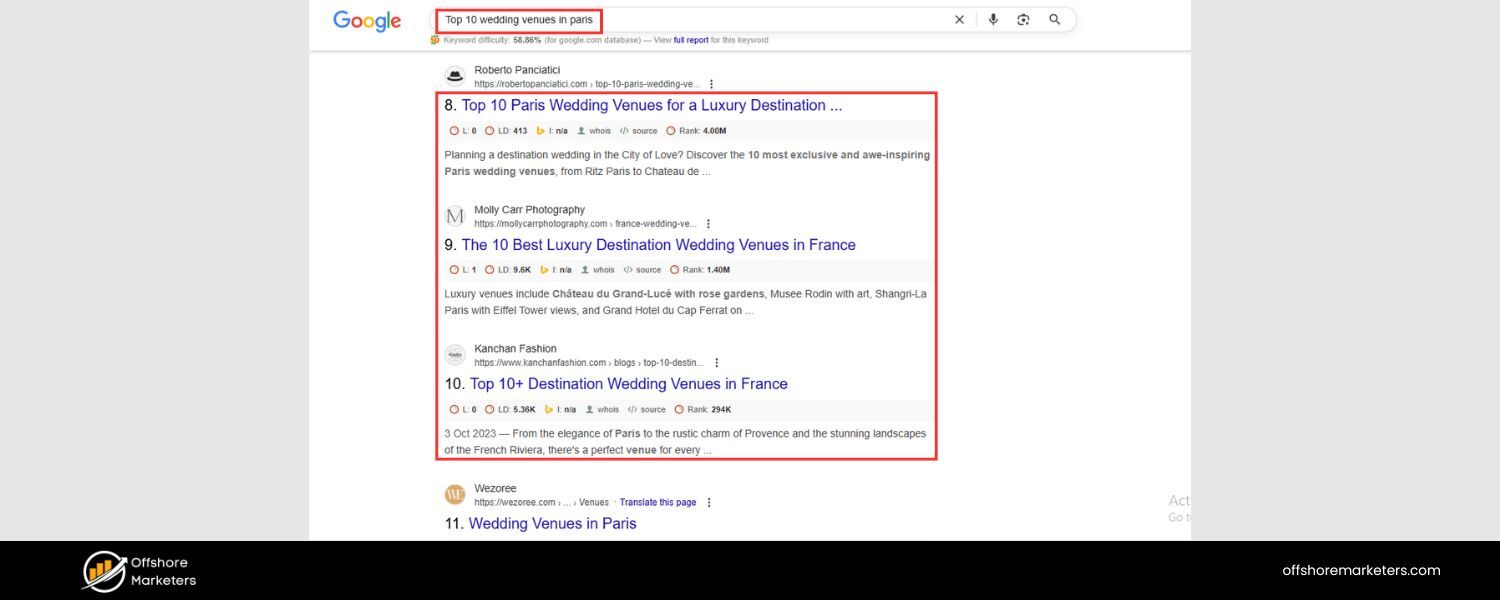Image resolution: width=1500 pixels, height=600 pixels.
Task: Click the magnifying glass search button
Action: click(1054, 20)
